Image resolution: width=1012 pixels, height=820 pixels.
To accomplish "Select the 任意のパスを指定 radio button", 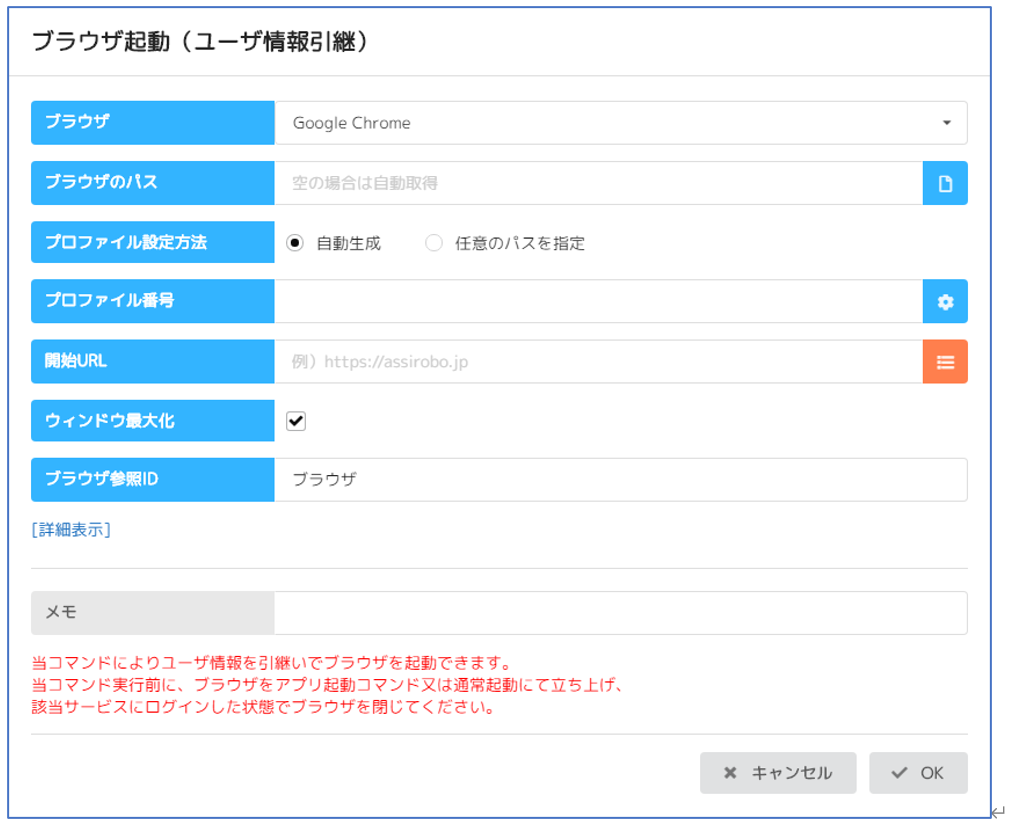I will (434, 243).
